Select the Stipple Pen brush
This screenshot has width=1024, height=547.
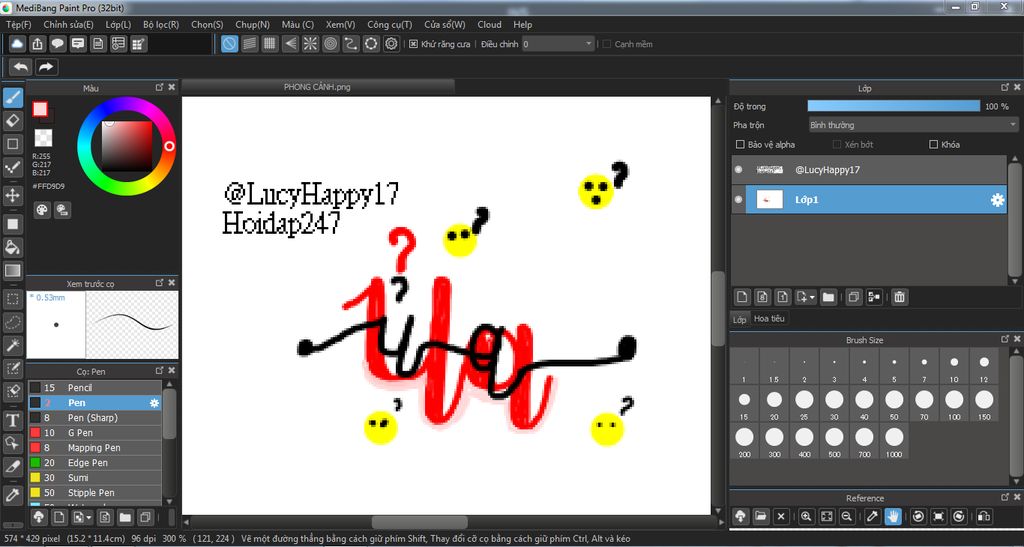tap(95, 493)
